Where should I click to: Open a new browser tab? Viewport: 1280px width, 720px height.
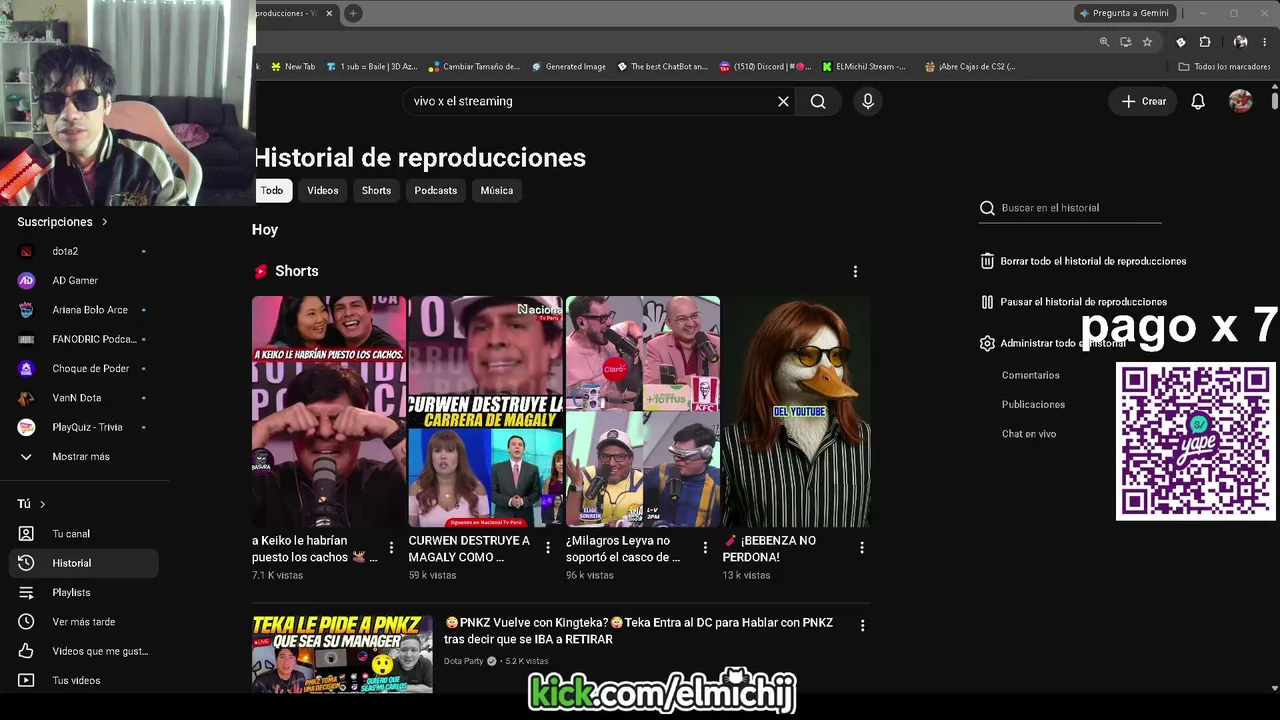tap(353, 13)
